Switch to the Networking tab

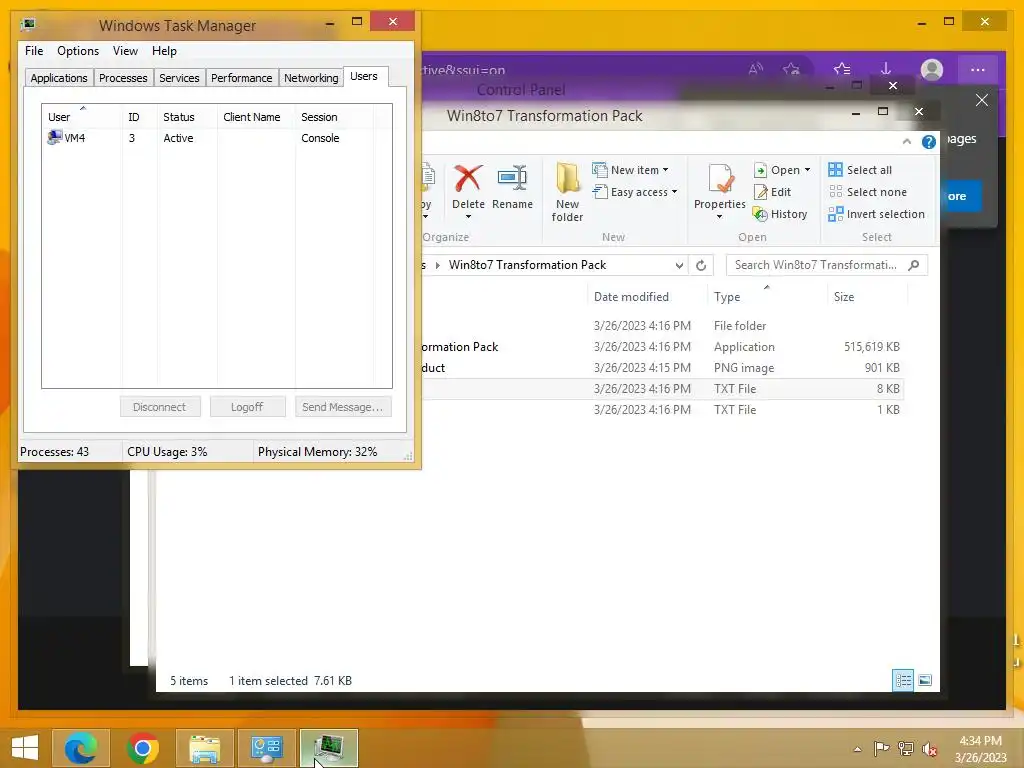coord(311,78)
